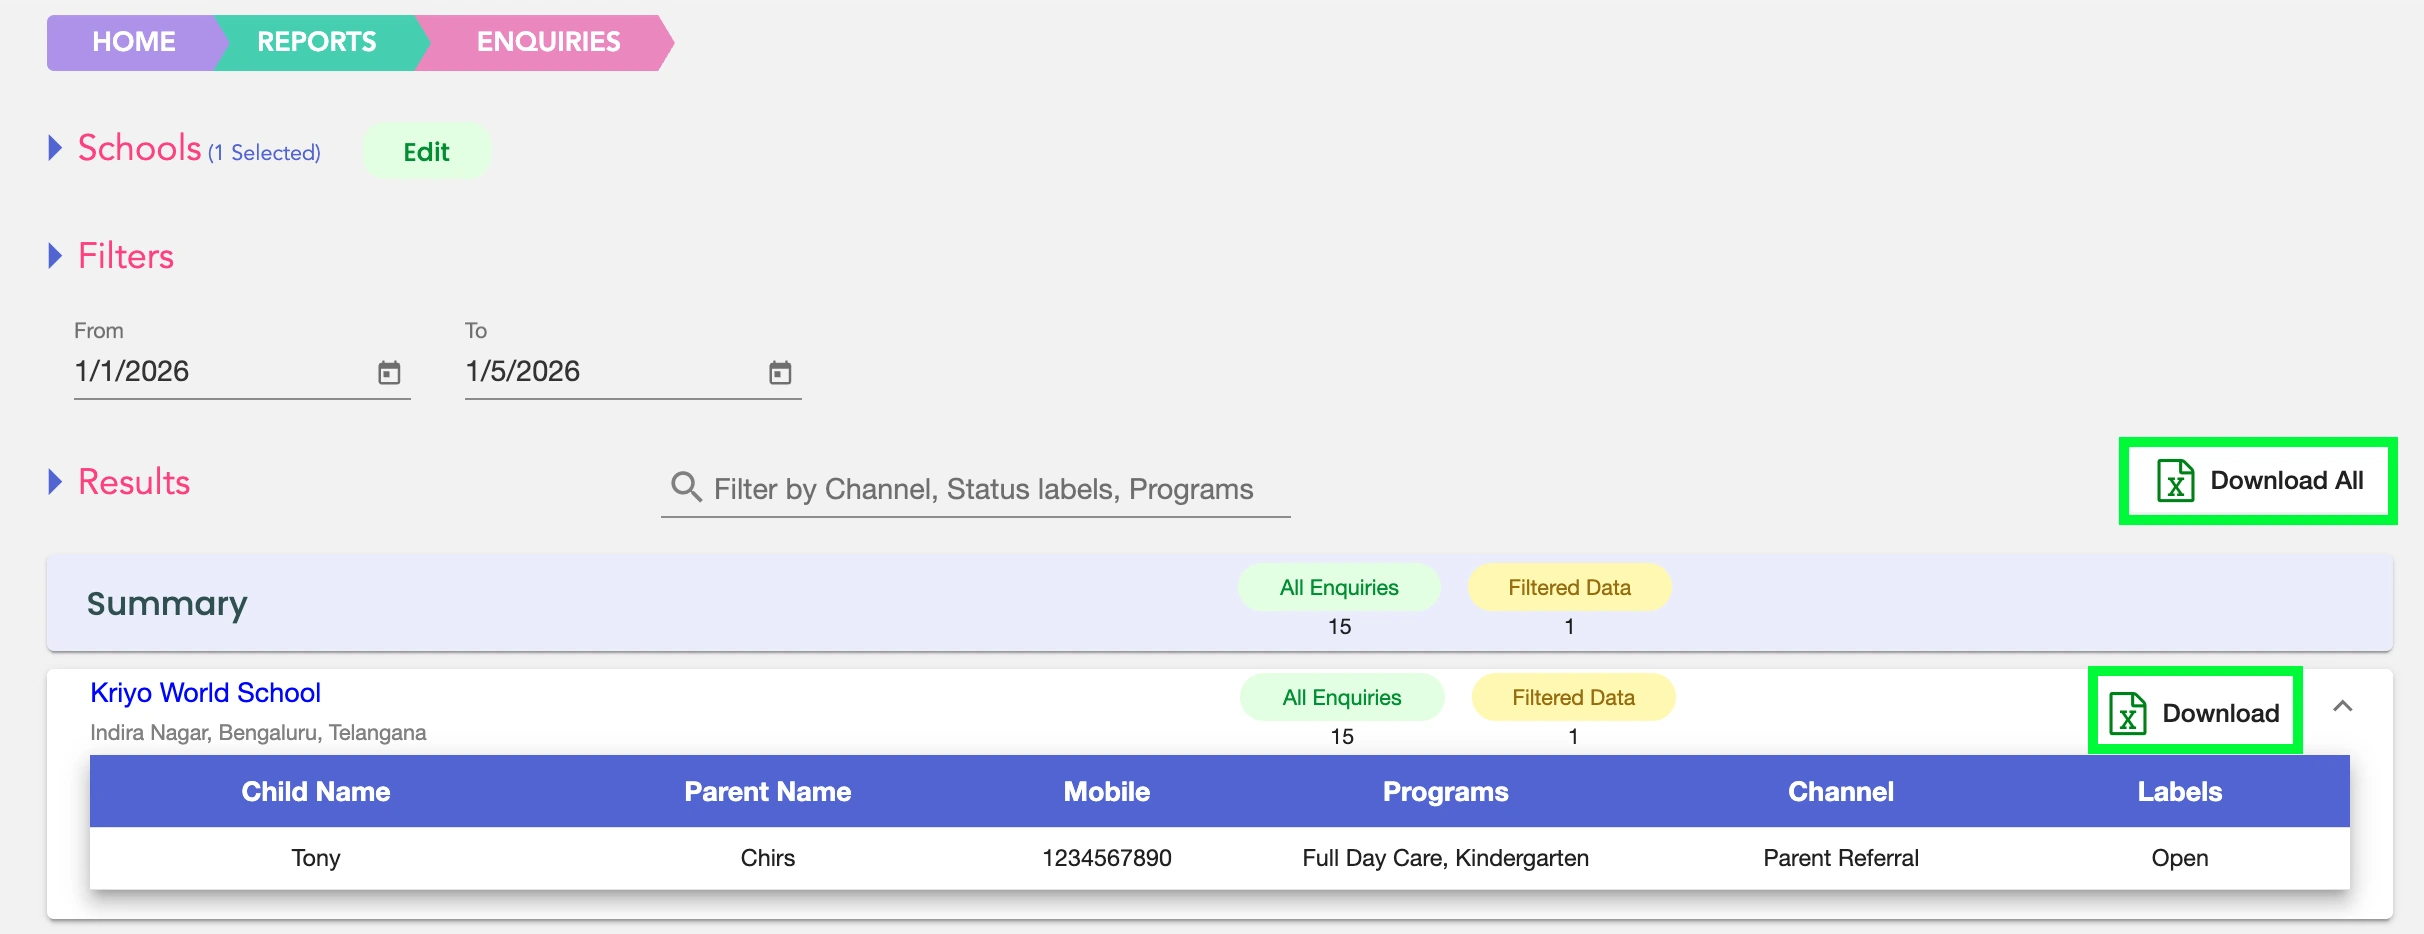Open the Kriyo World School link
Screen dimensions: 2424x934
pos(205,693)
